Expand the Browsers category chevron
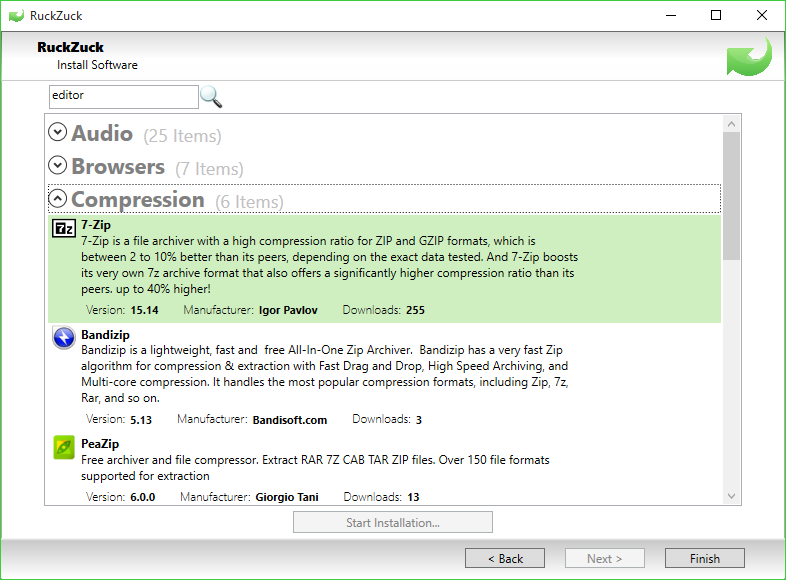Image resolution: width=786 pixels, height=580 pixels. pos(58,165)
